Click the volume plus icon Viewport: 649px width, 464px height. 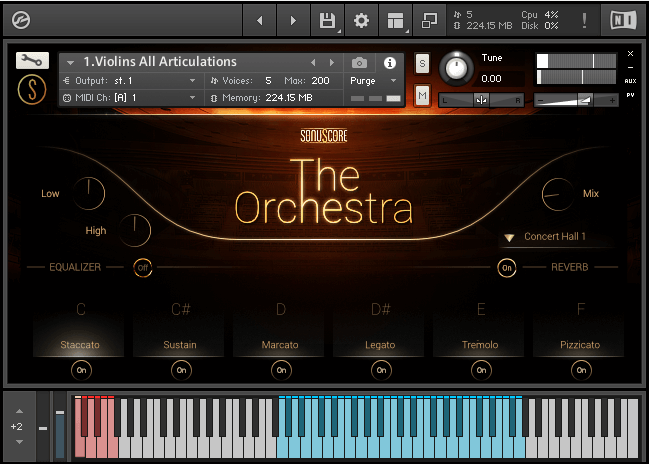[612, 101]
